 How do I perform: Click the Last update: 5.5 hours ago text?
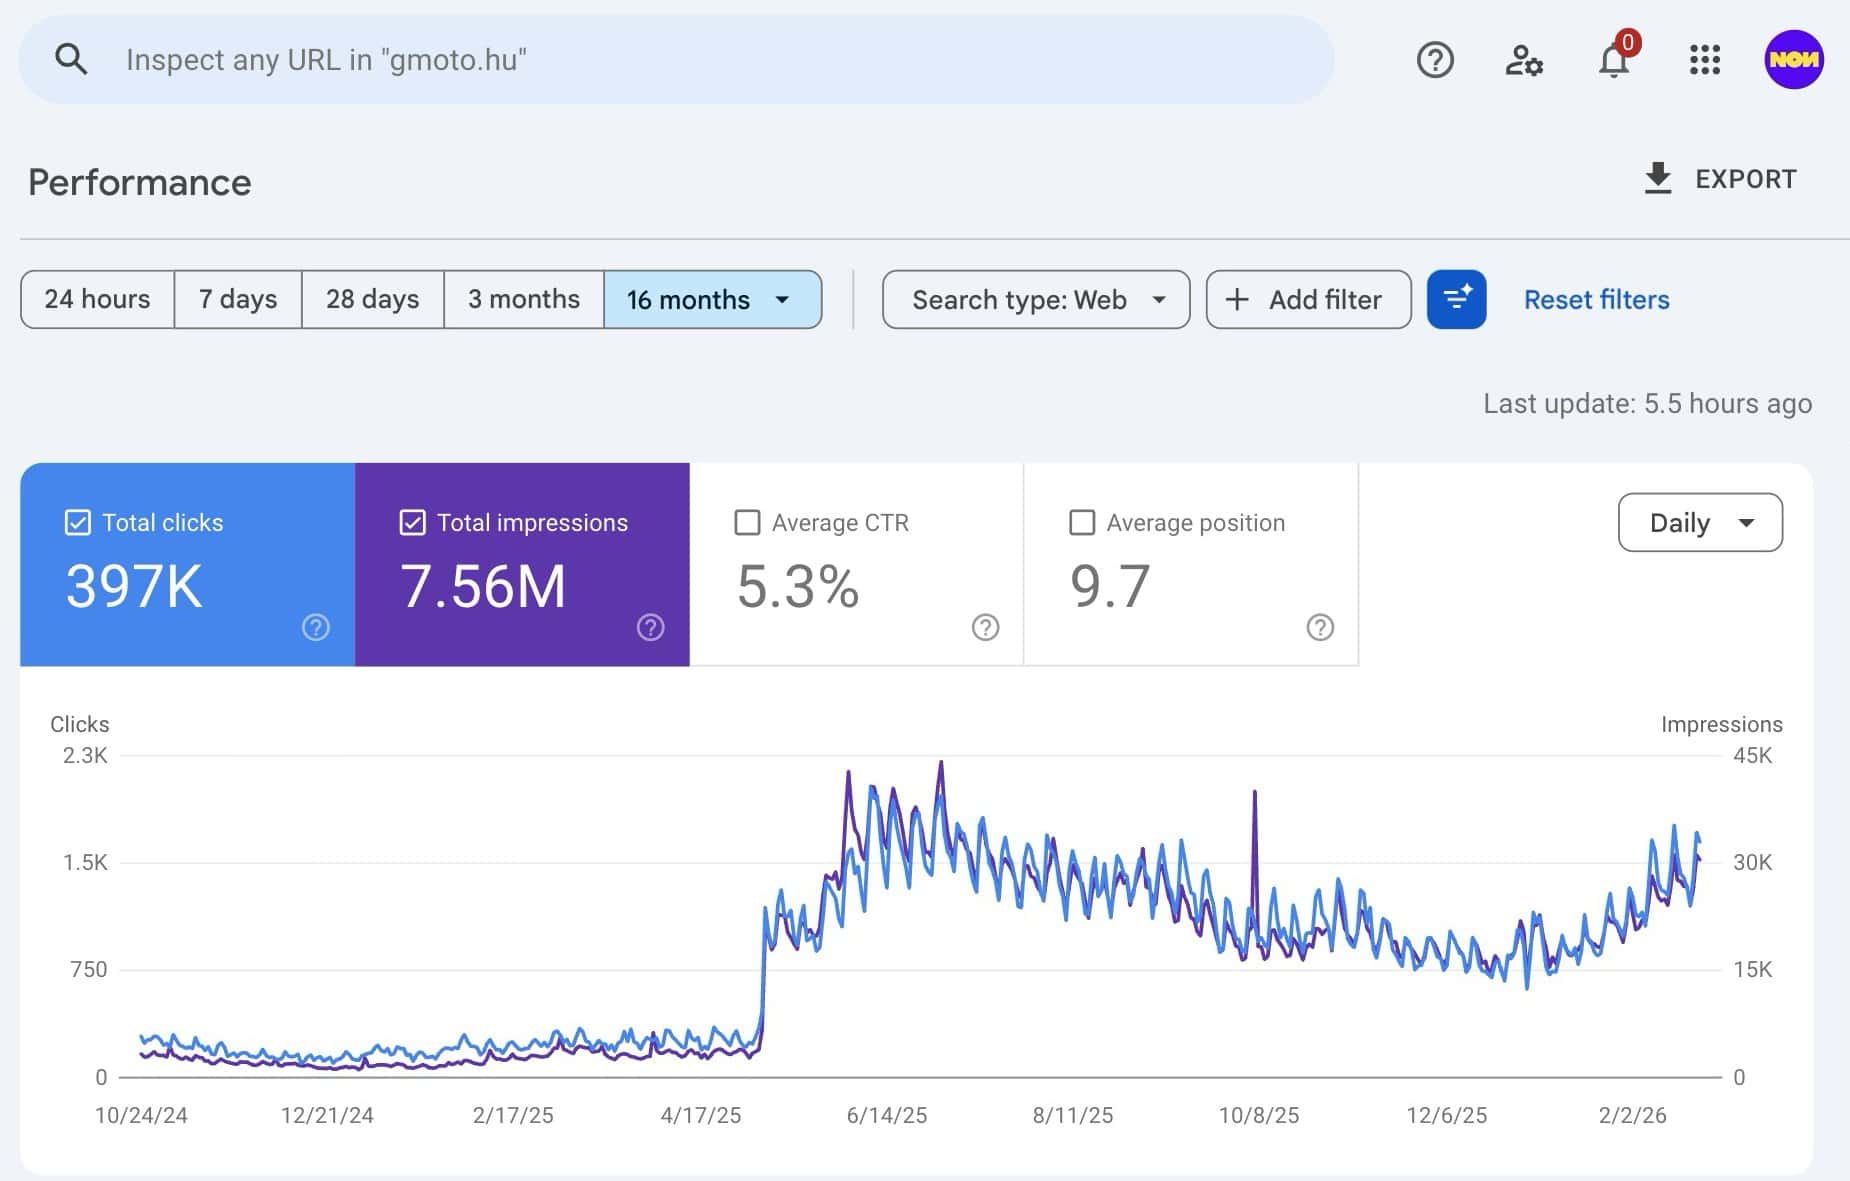pos(1647,403)
